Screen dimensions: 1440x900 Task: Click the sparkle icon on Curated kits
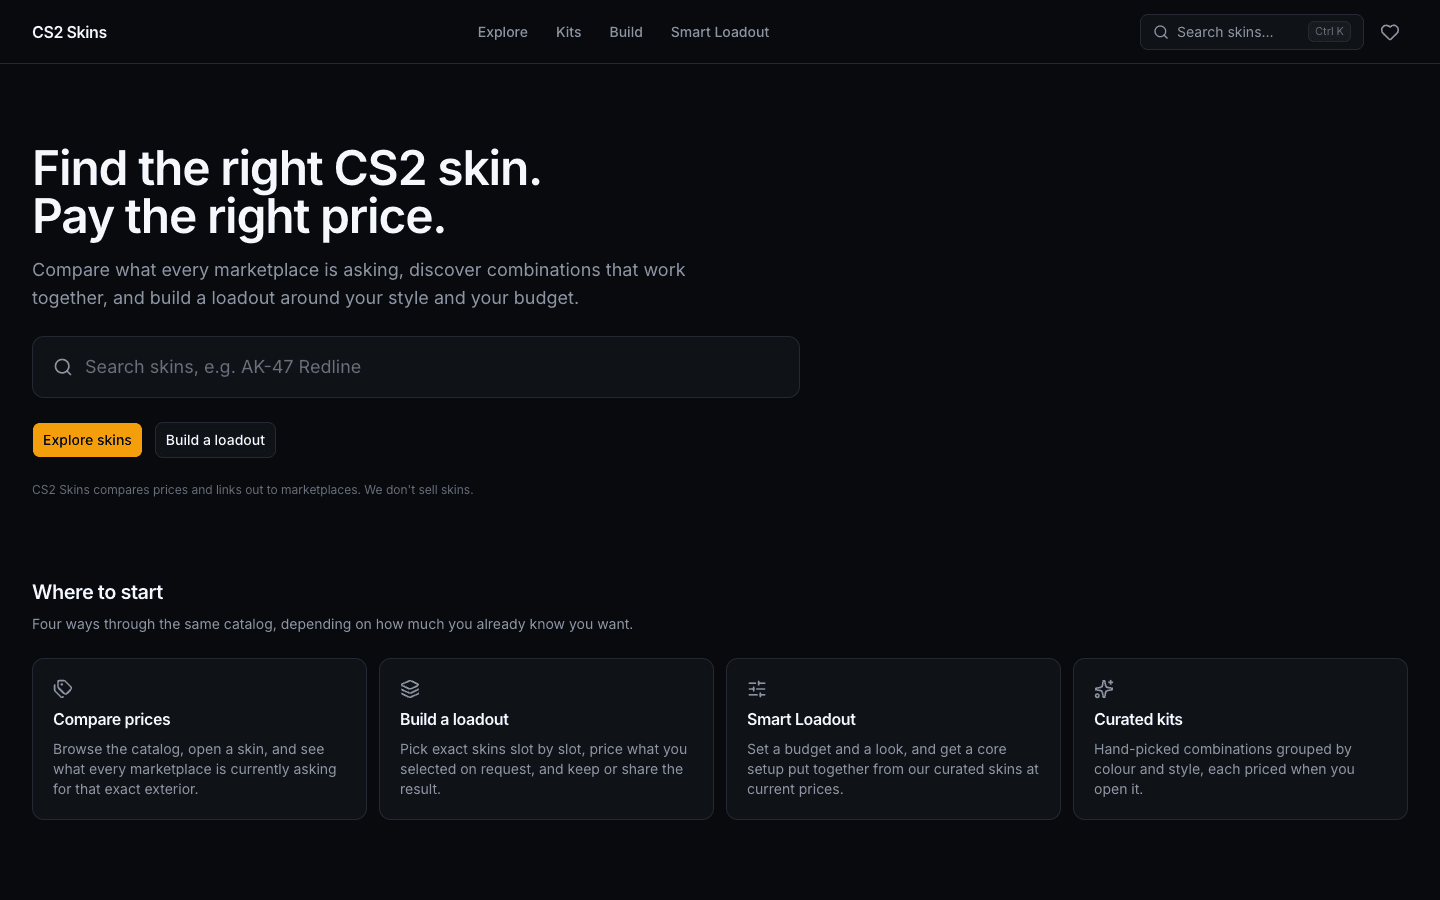(x=1104, y=688)
